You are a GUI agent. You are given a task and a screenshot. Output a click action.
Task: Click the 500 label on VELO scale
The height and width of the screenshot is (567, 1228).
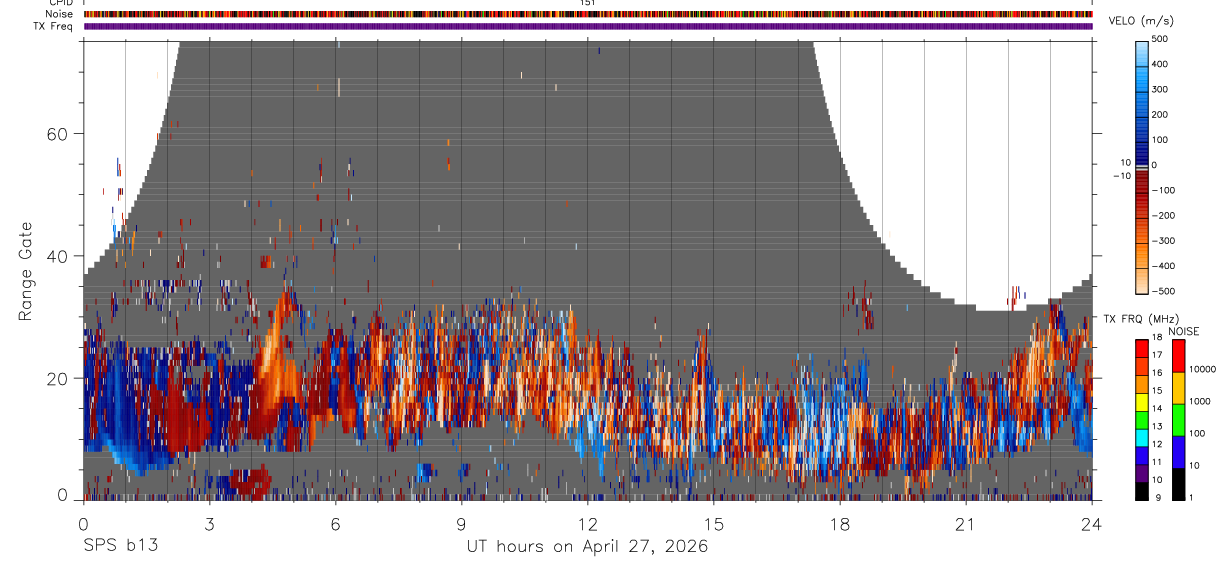[x=1161, y=39]
